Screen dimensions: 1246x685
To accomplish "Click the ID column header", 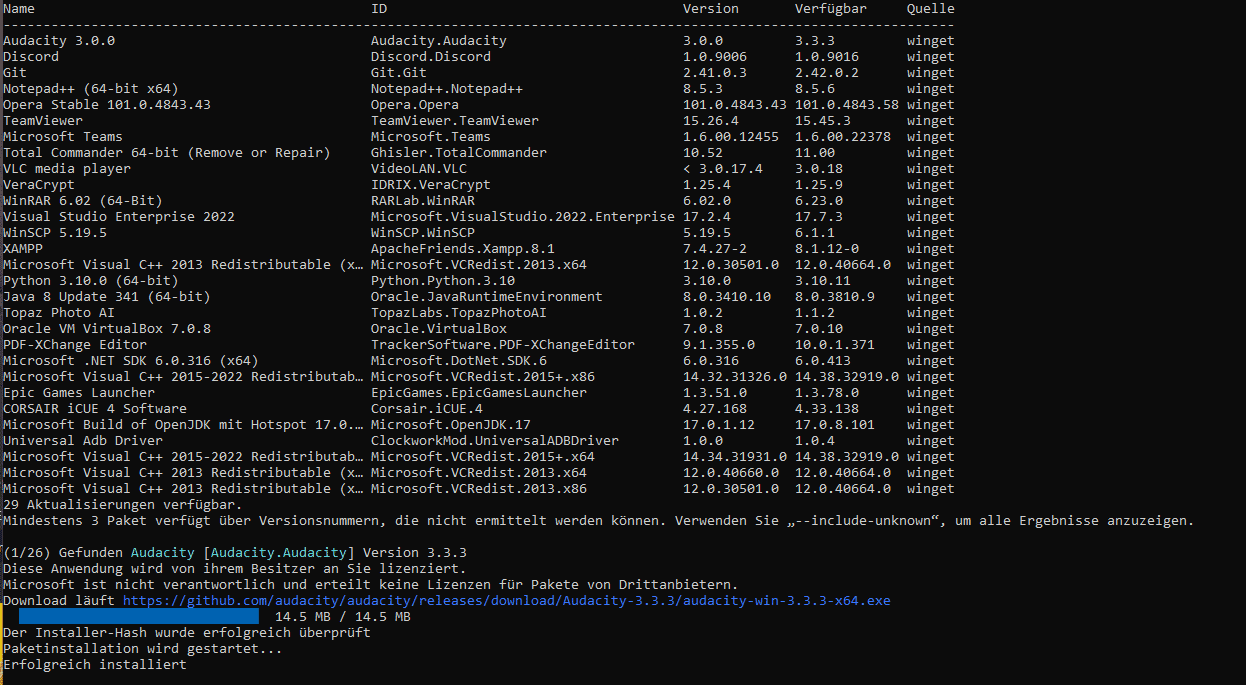I will click(379, 9).
